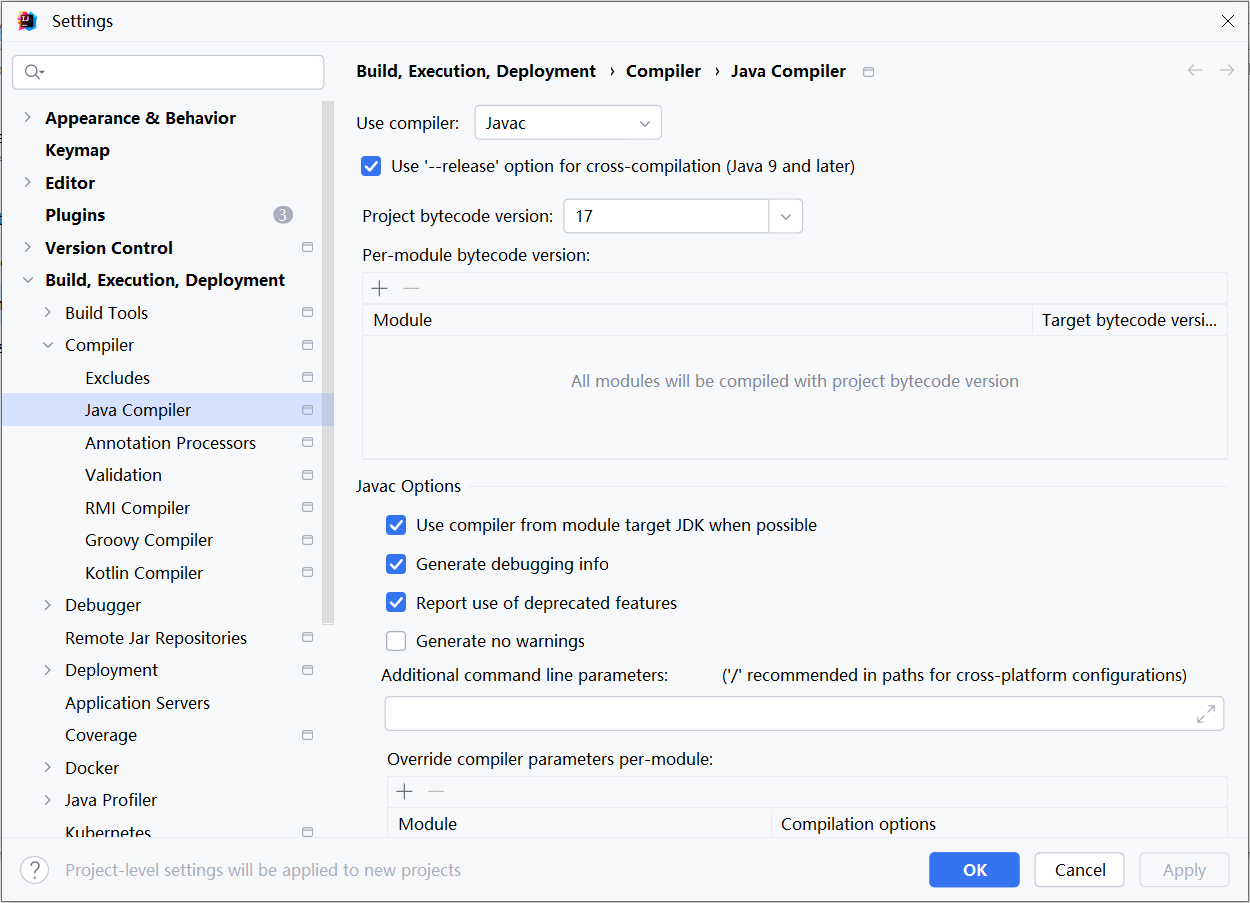Click the icon next to Java Compiler breadcrumb

point(867,71)
